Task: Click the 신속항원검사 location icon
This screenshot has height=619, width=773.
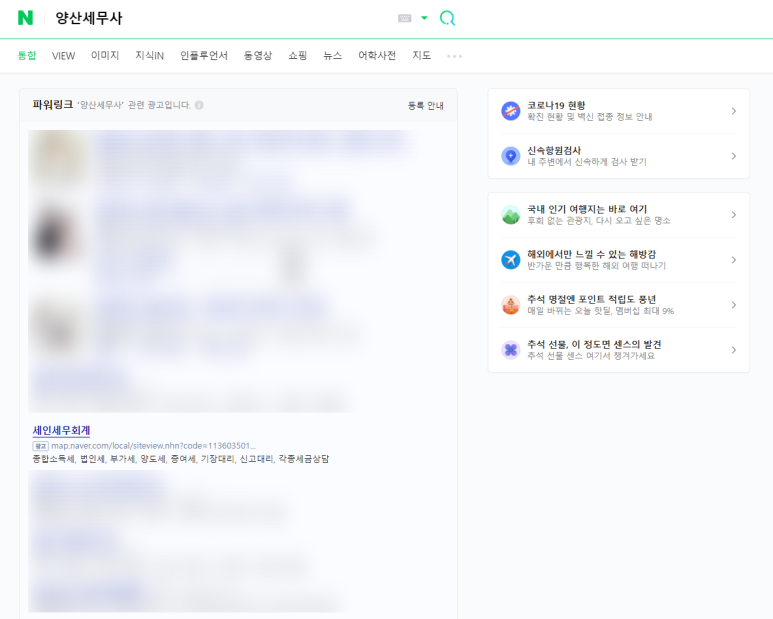Action: tap(511, 156)
